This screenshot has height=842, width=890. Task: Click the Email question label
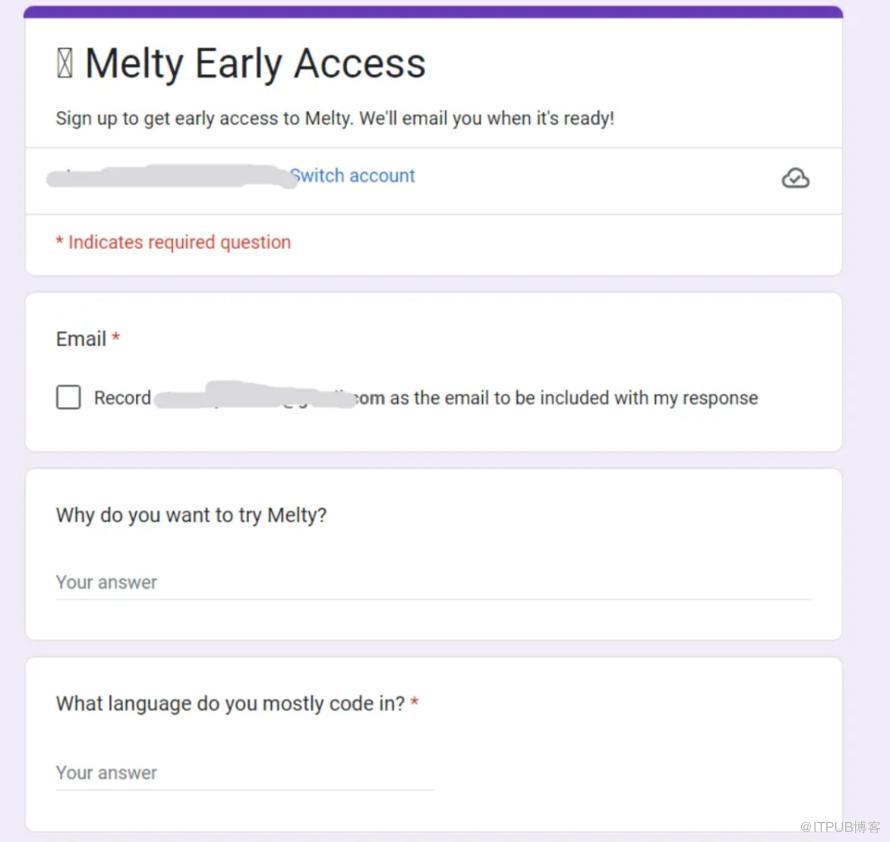81,339
